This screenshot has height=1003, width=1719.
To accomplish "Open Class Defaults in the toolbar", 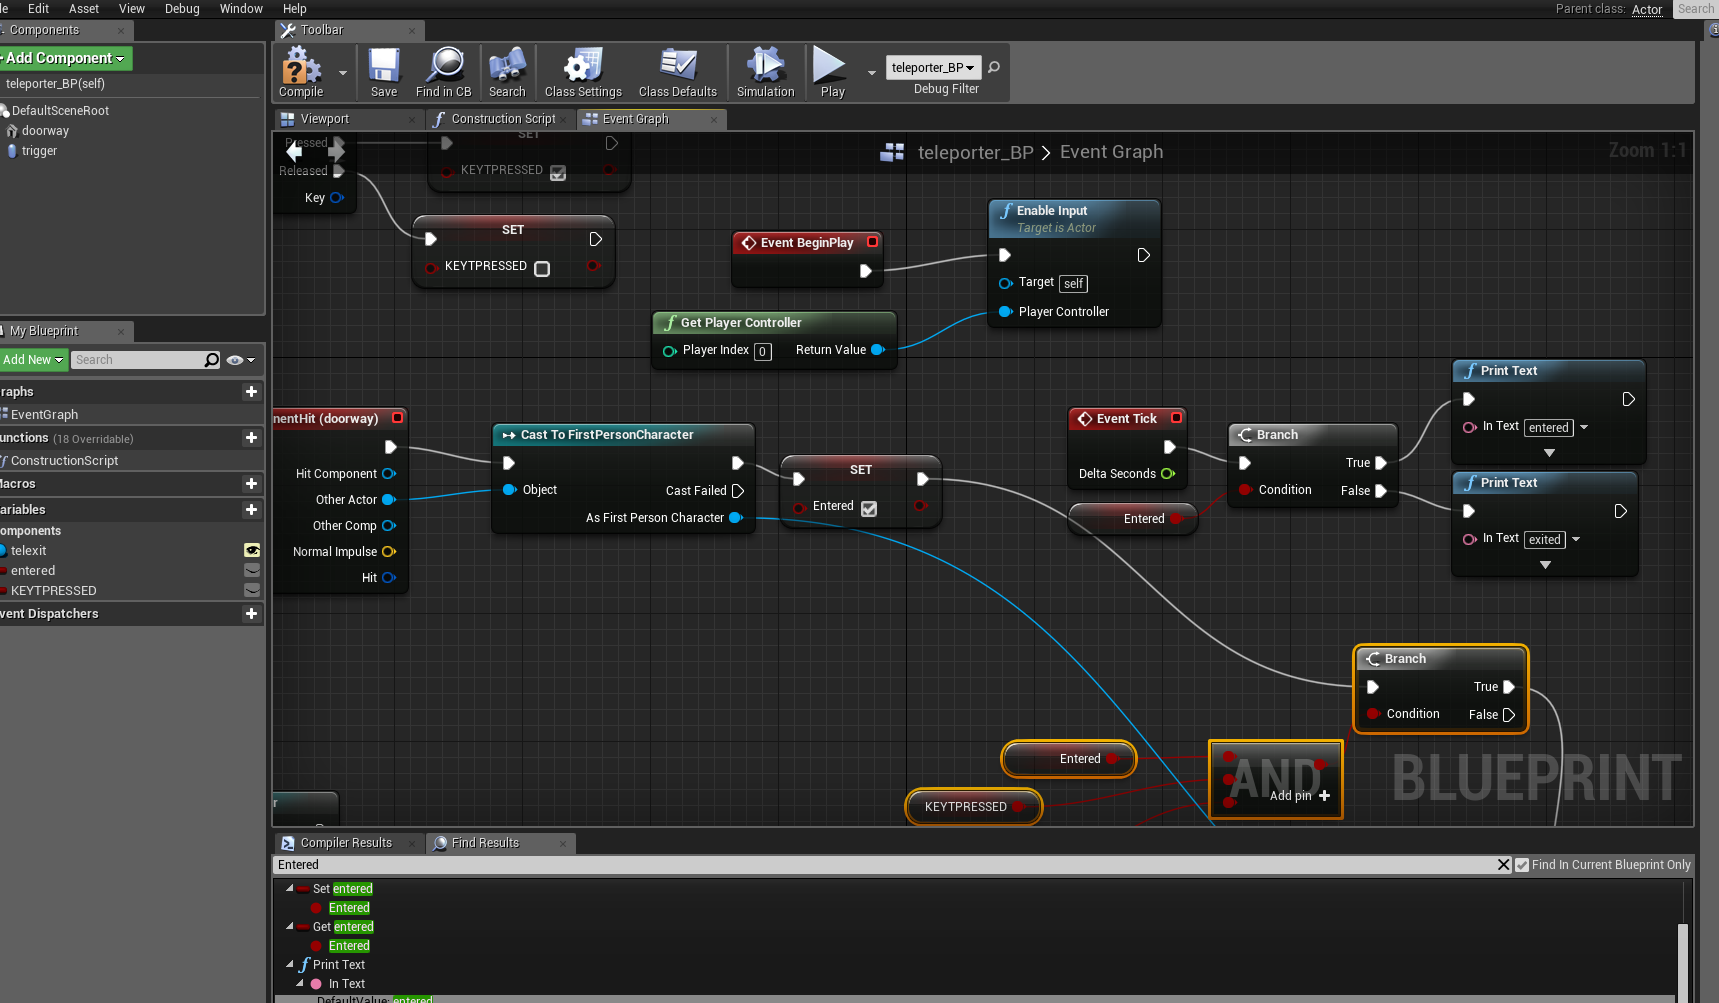I will coord(678,73).
